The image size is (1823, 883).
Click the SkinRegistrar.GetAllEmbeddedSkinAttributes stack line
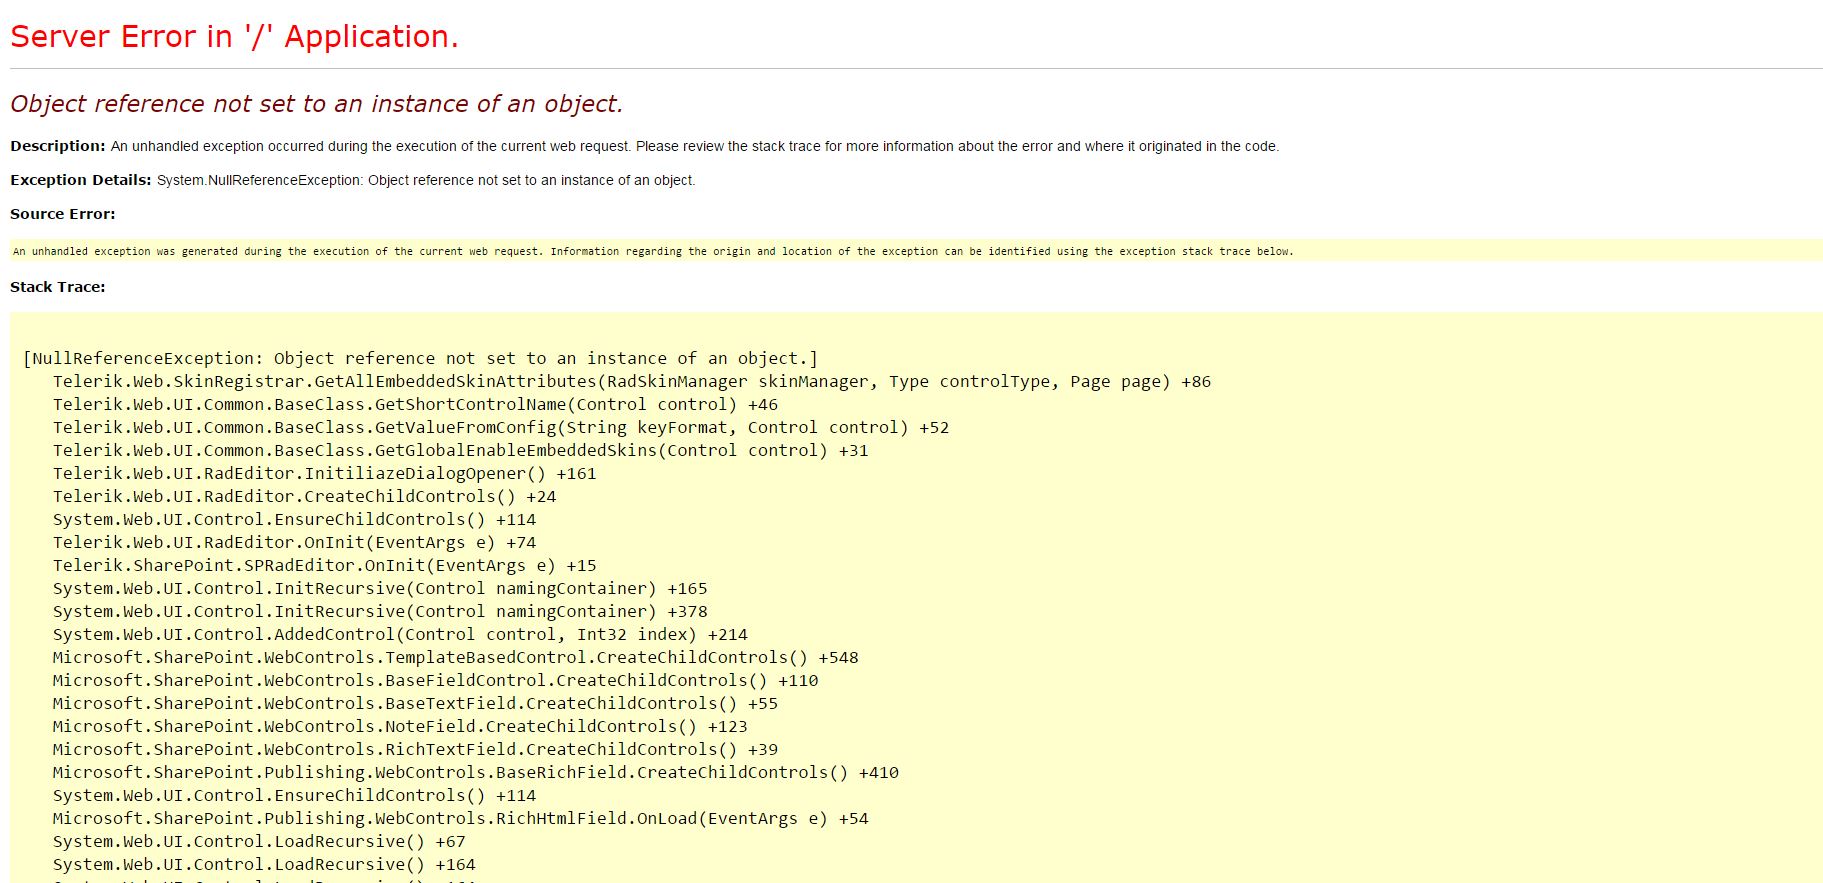coord(631,381)
